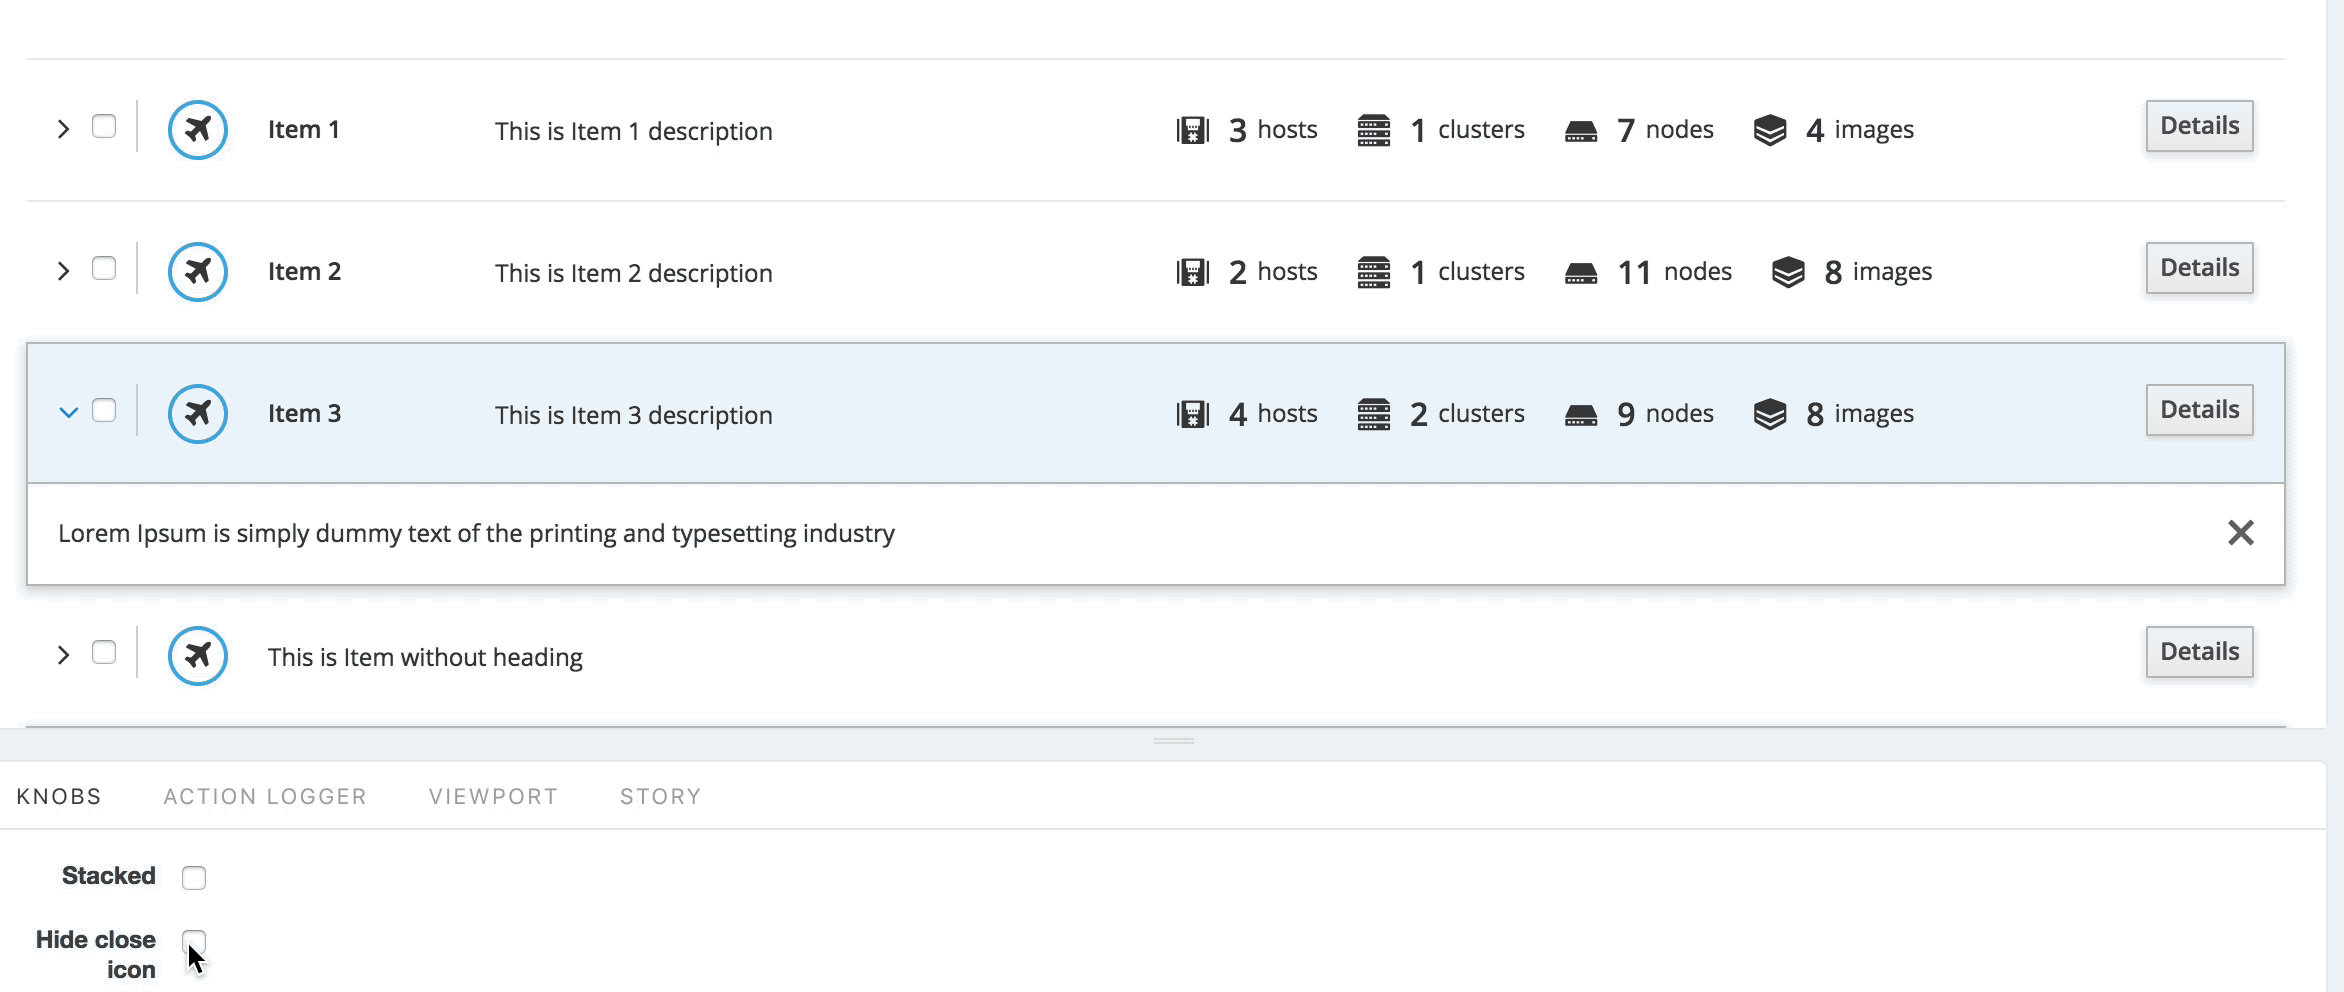Viewport: 2344px width, 992px height.
Task: Open the Action Logger tab
Action: pyautogui.click(x=265, y=796)
